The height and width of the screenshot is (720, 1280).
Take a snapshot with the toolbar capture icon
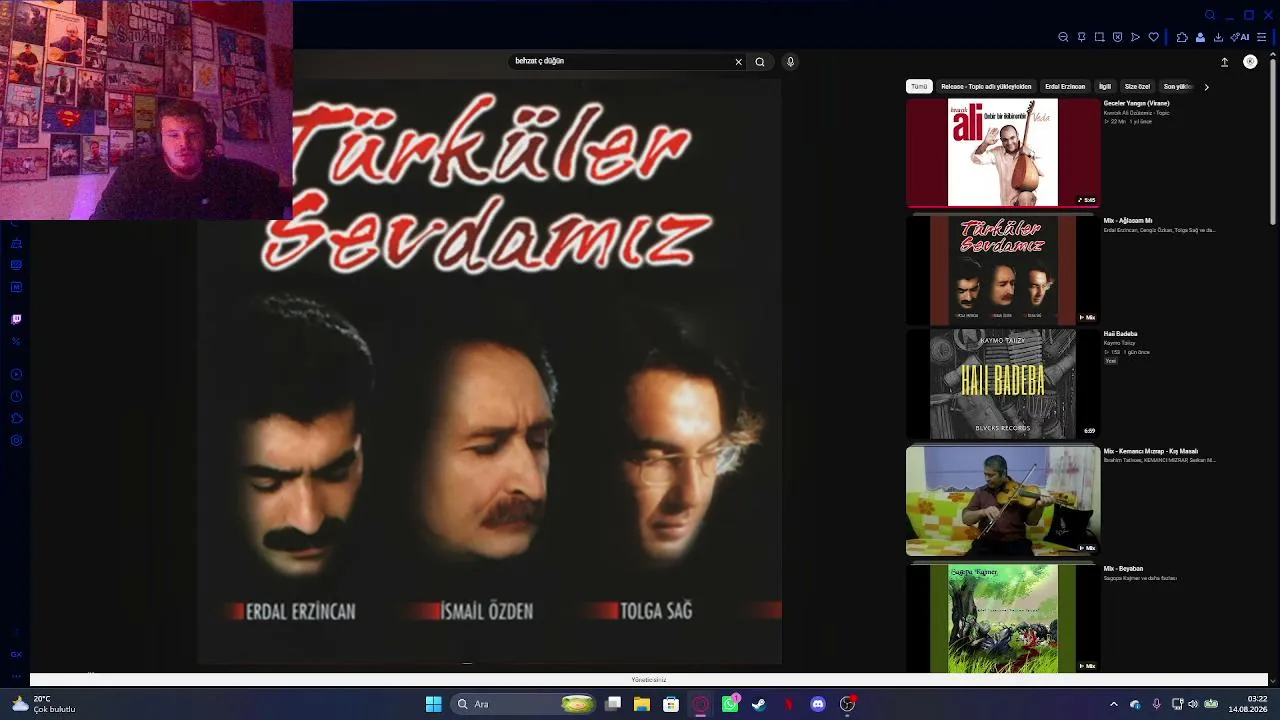1099,37
